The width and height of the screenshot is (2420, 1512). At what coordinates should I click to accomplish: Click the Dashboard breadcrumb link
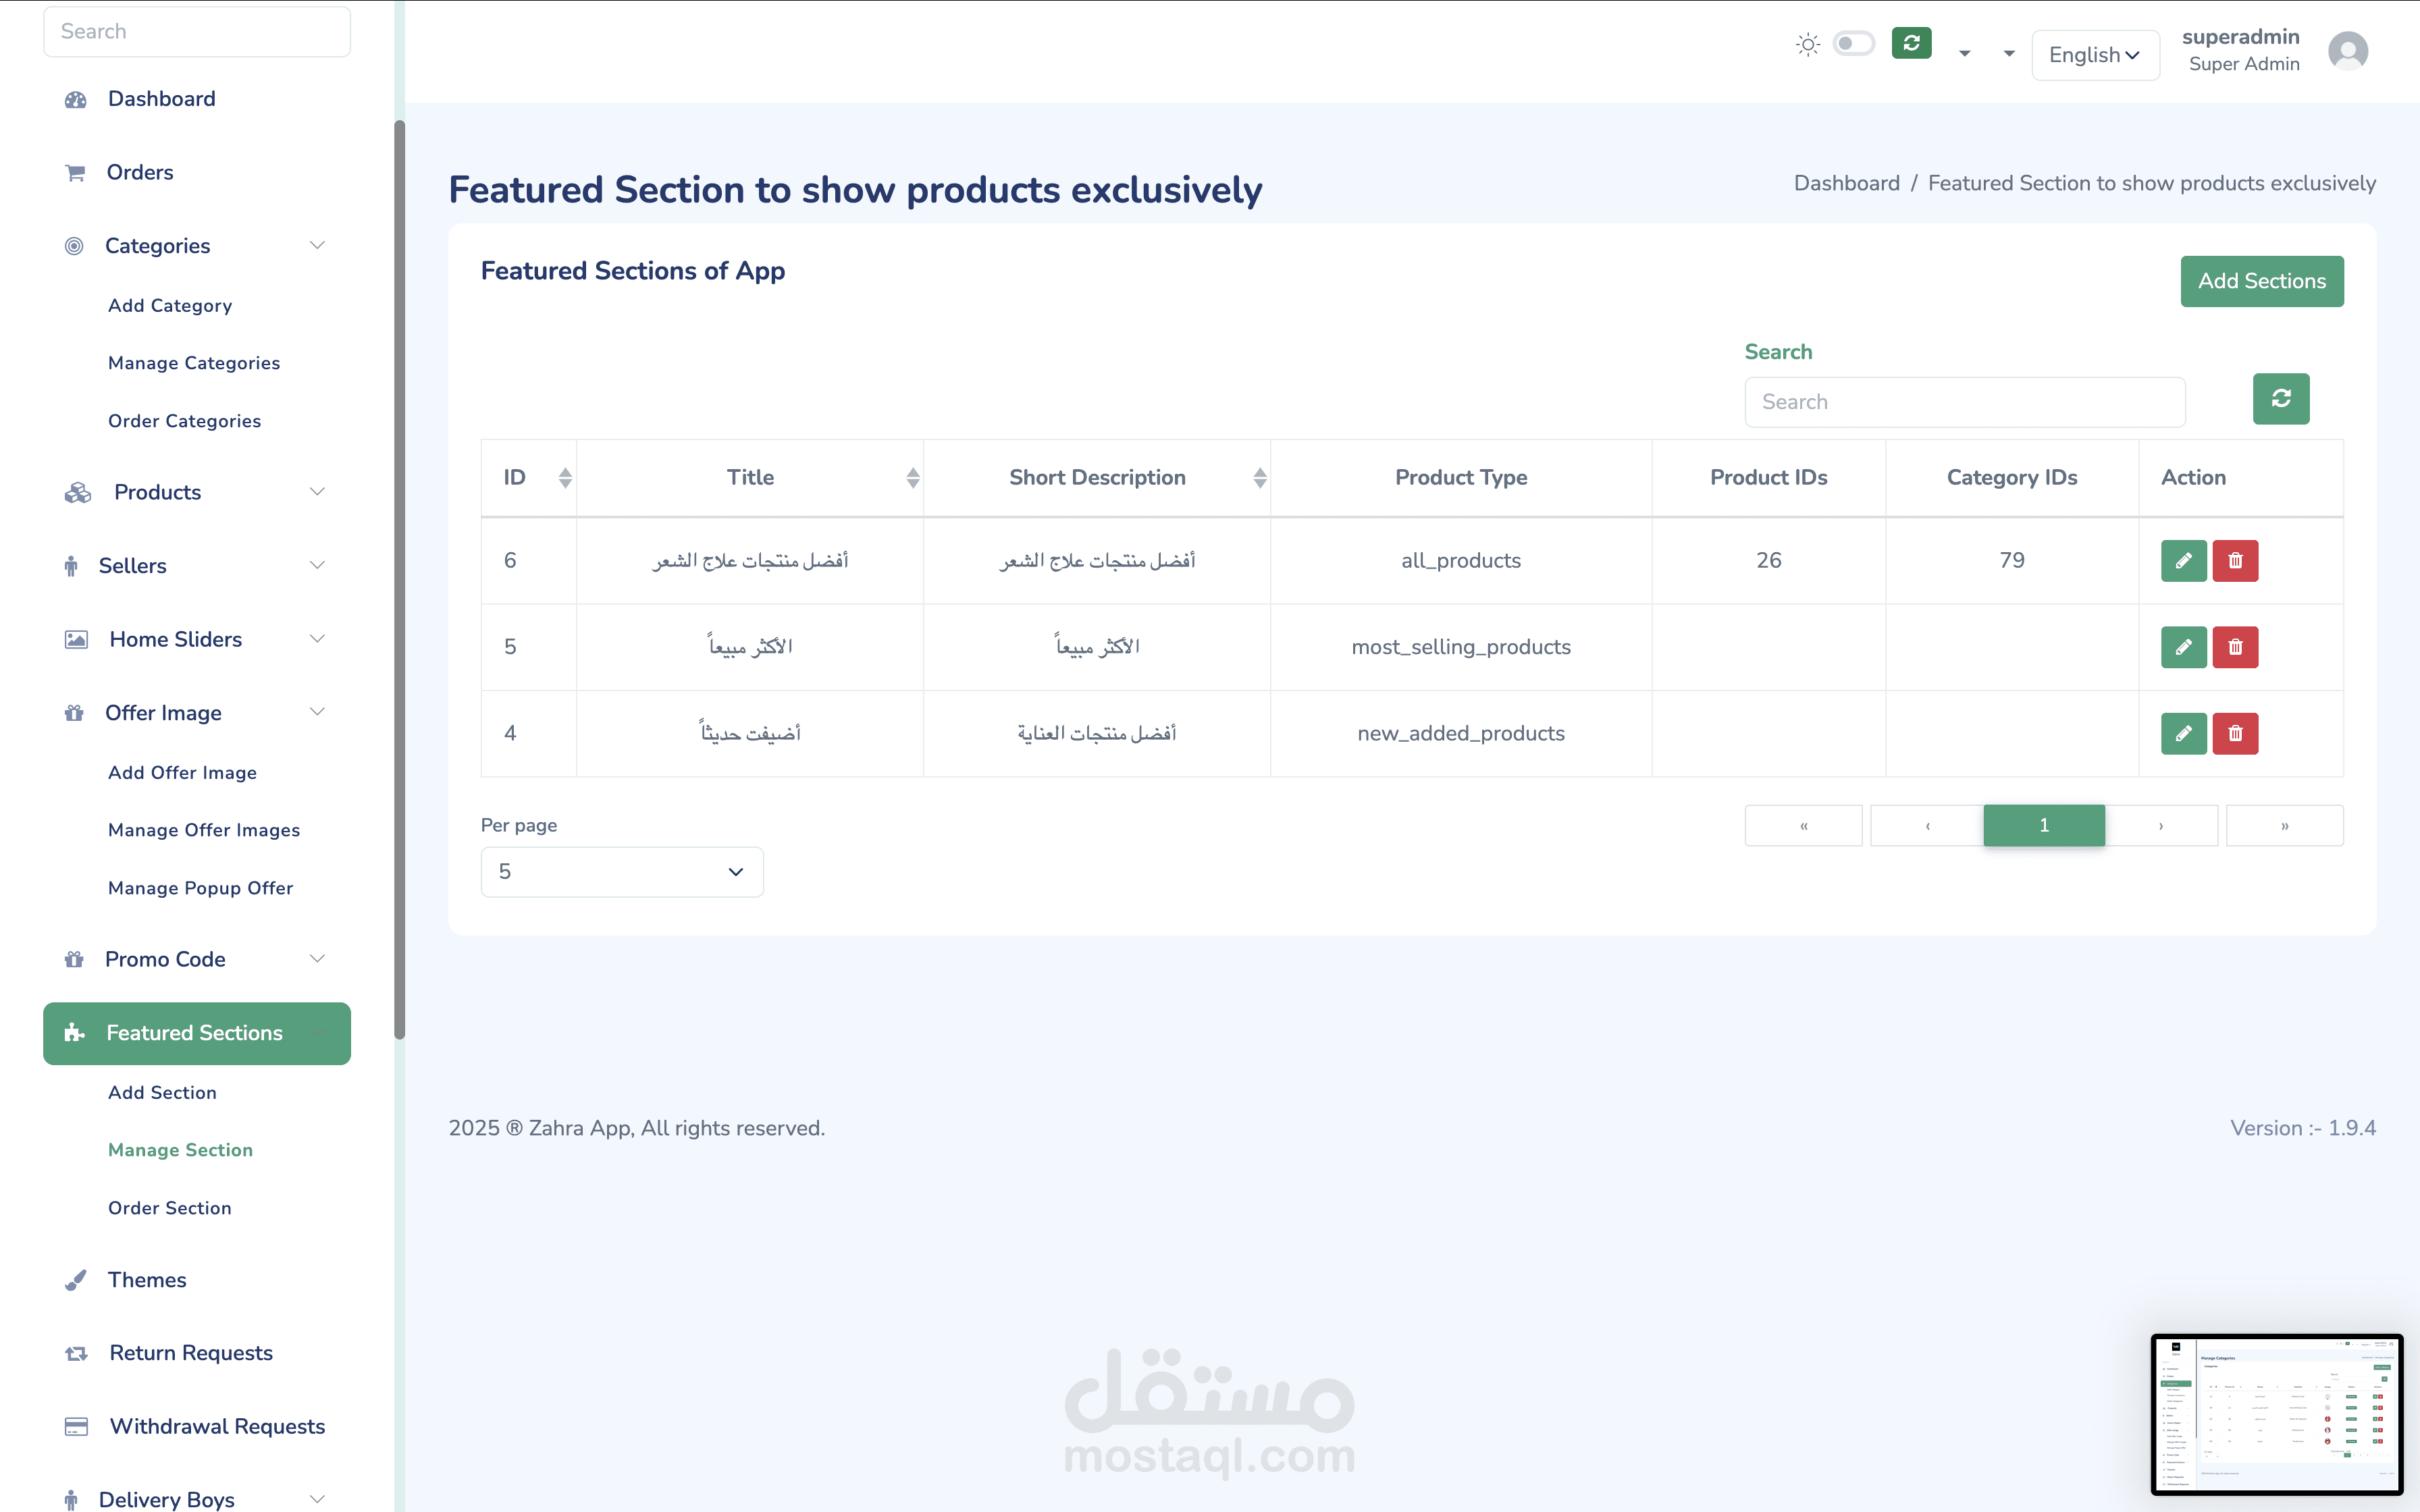coord(1846,183)
